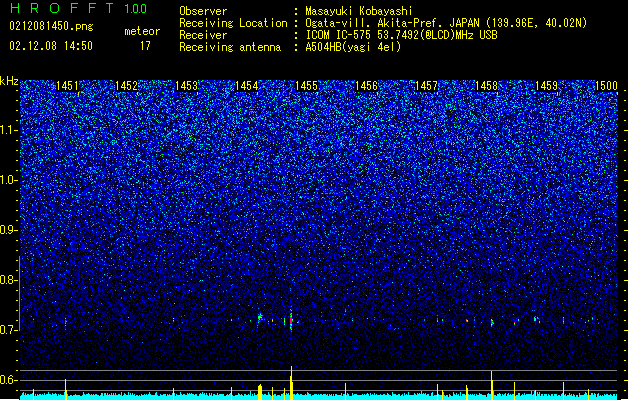This screenshot has height=400, width=629.
Task: Click the tallest yellow signal spike near 1455
Action: pos(292,383)
